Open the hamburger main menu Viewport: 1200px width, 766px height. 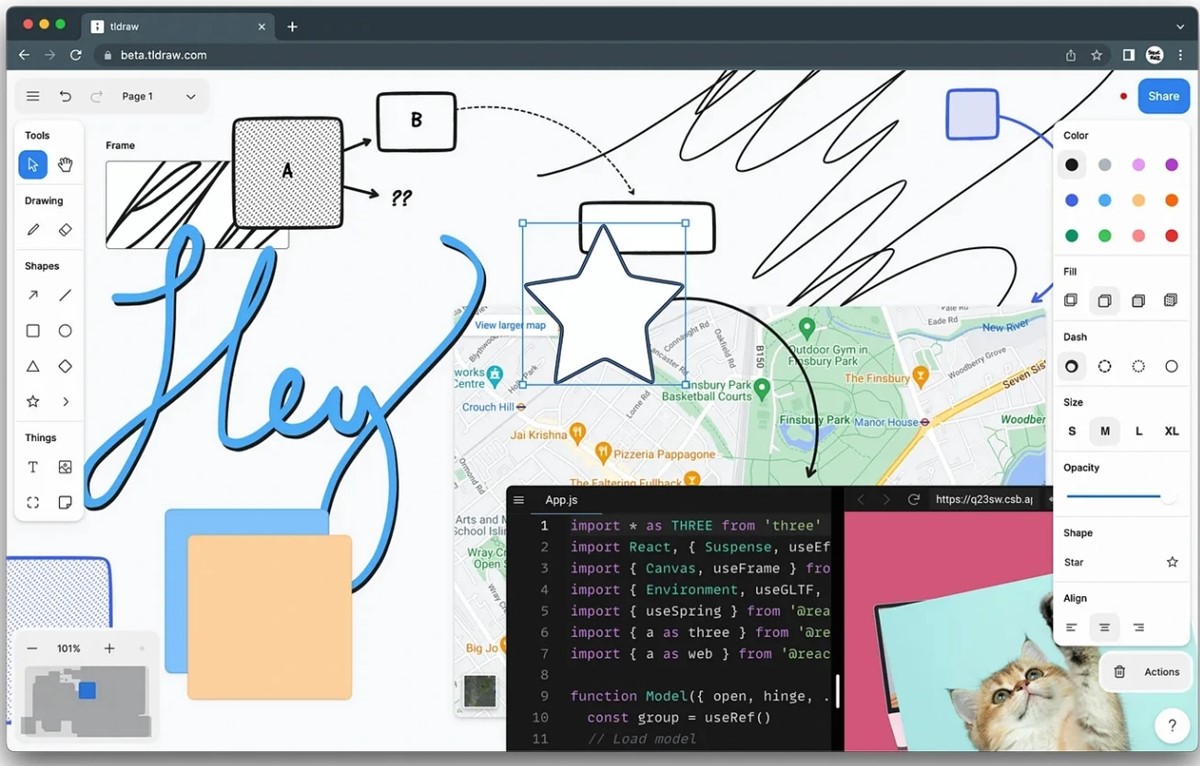(33, 96)
